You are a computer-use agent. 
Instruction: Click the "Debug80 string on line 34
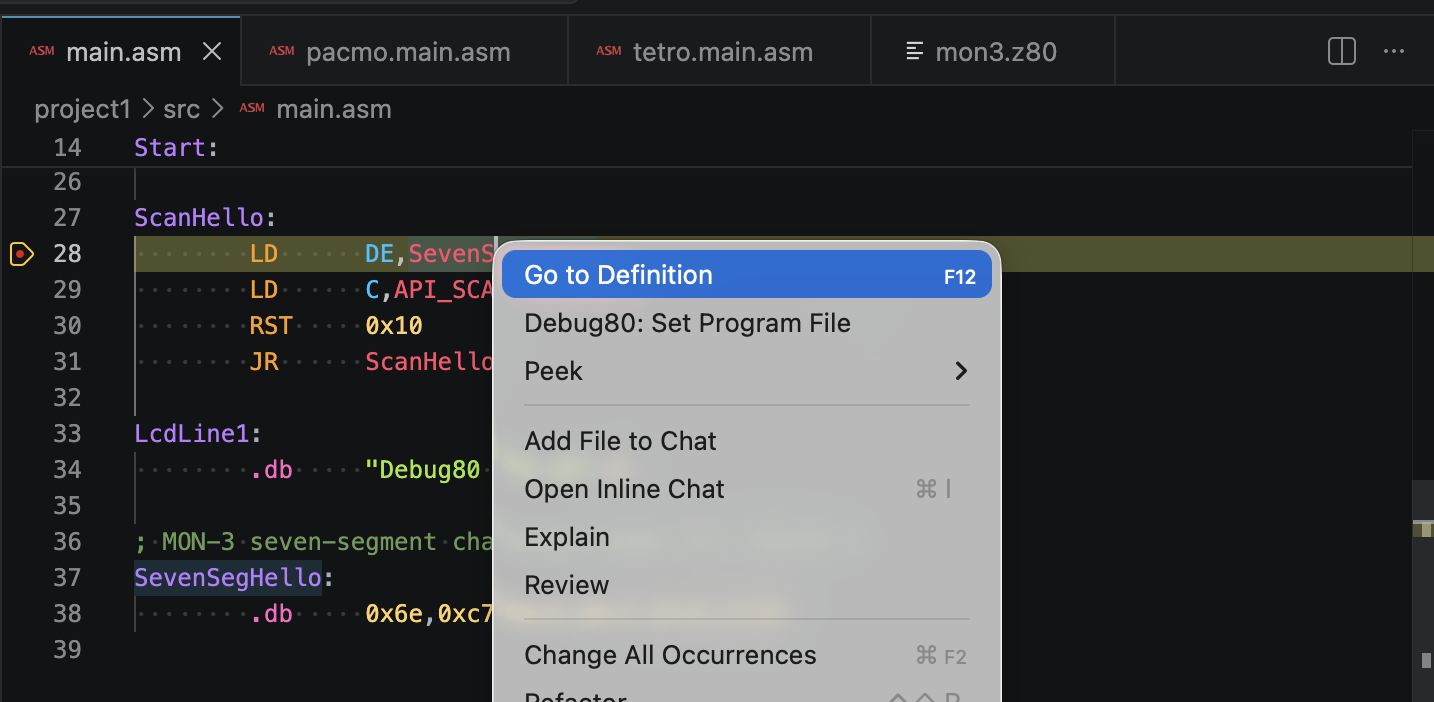(422, 470)
